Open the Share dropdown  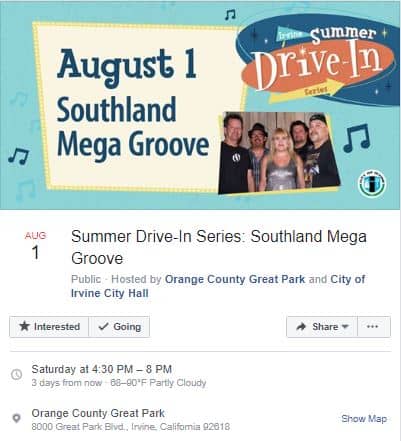pyautogui.click(x=322, y=327)
